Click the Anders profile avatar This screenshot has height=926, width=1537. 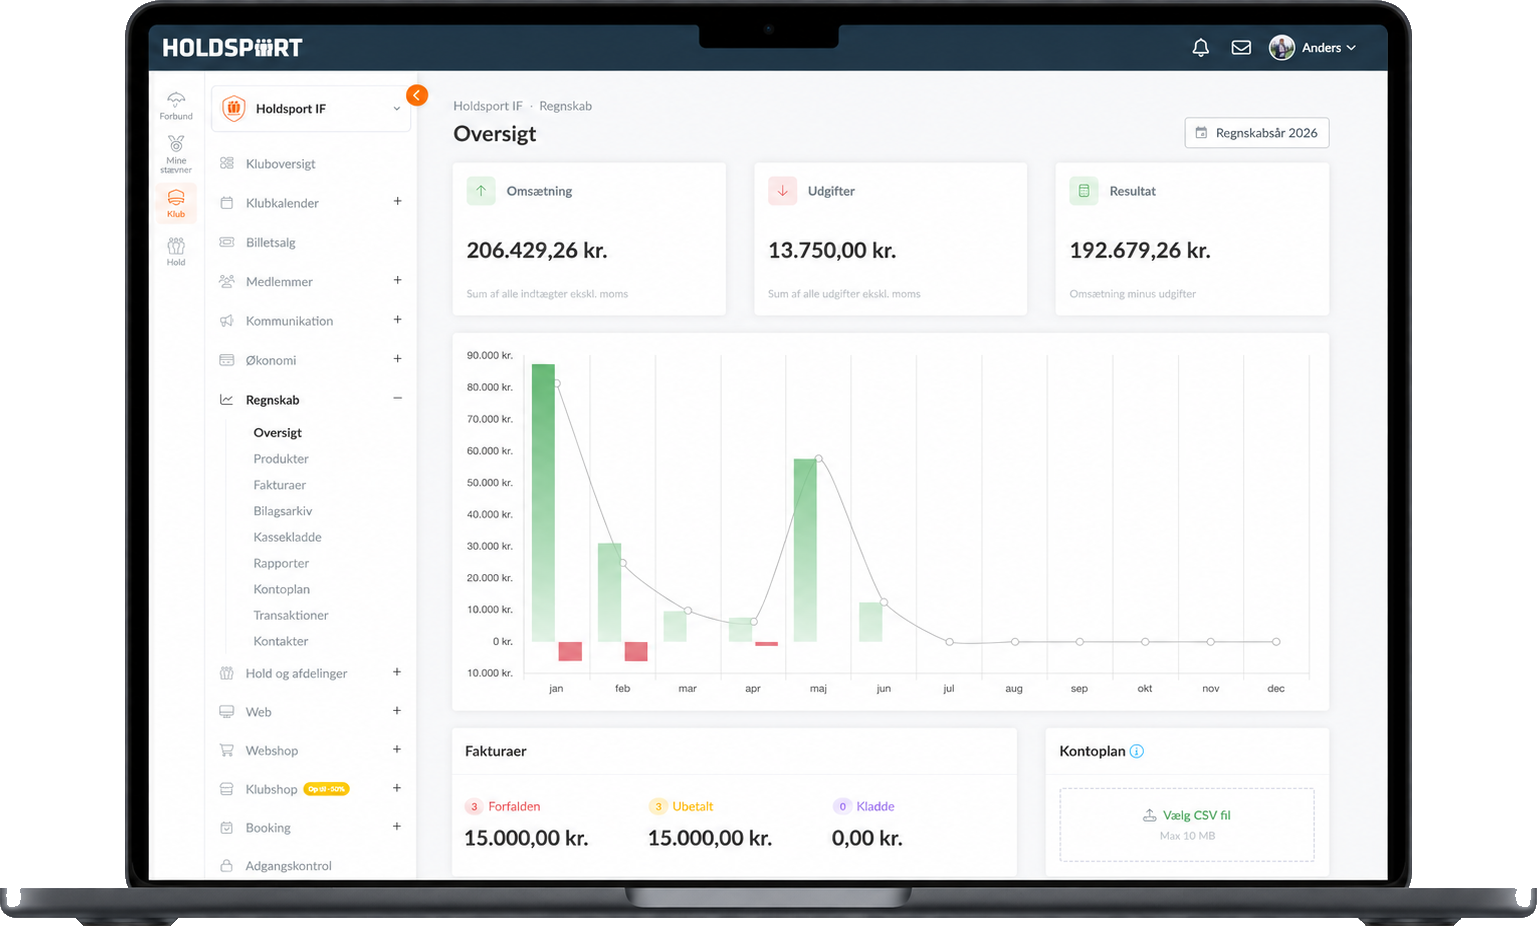(x=1282, y=48)
